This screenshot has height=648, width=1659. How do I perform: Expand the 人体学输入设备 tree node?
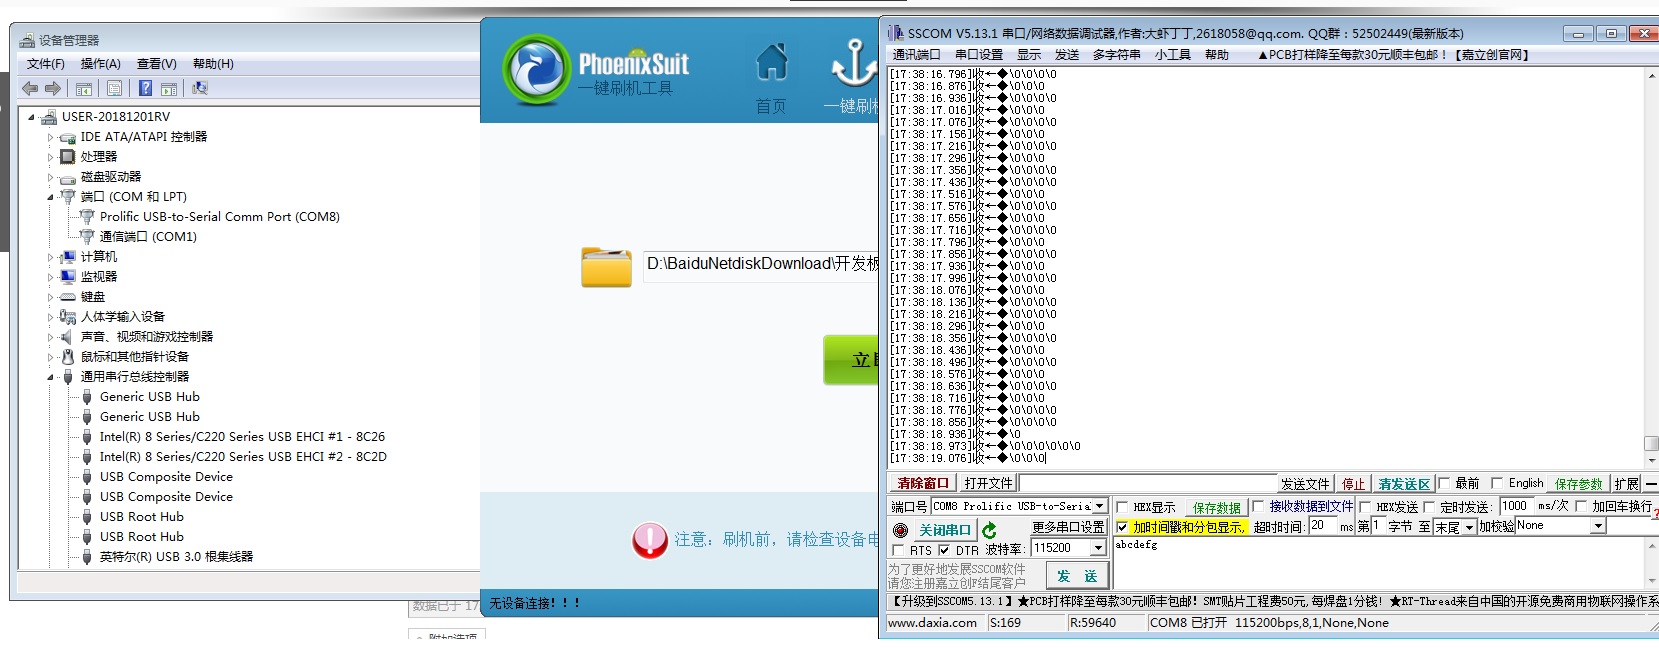[50, 318]
